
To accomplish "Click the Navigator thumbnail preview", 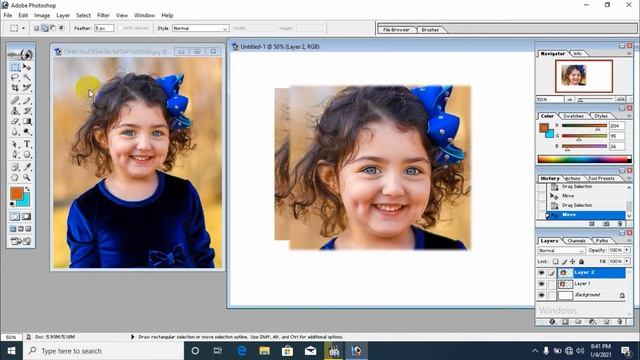I will pos(584,76).
